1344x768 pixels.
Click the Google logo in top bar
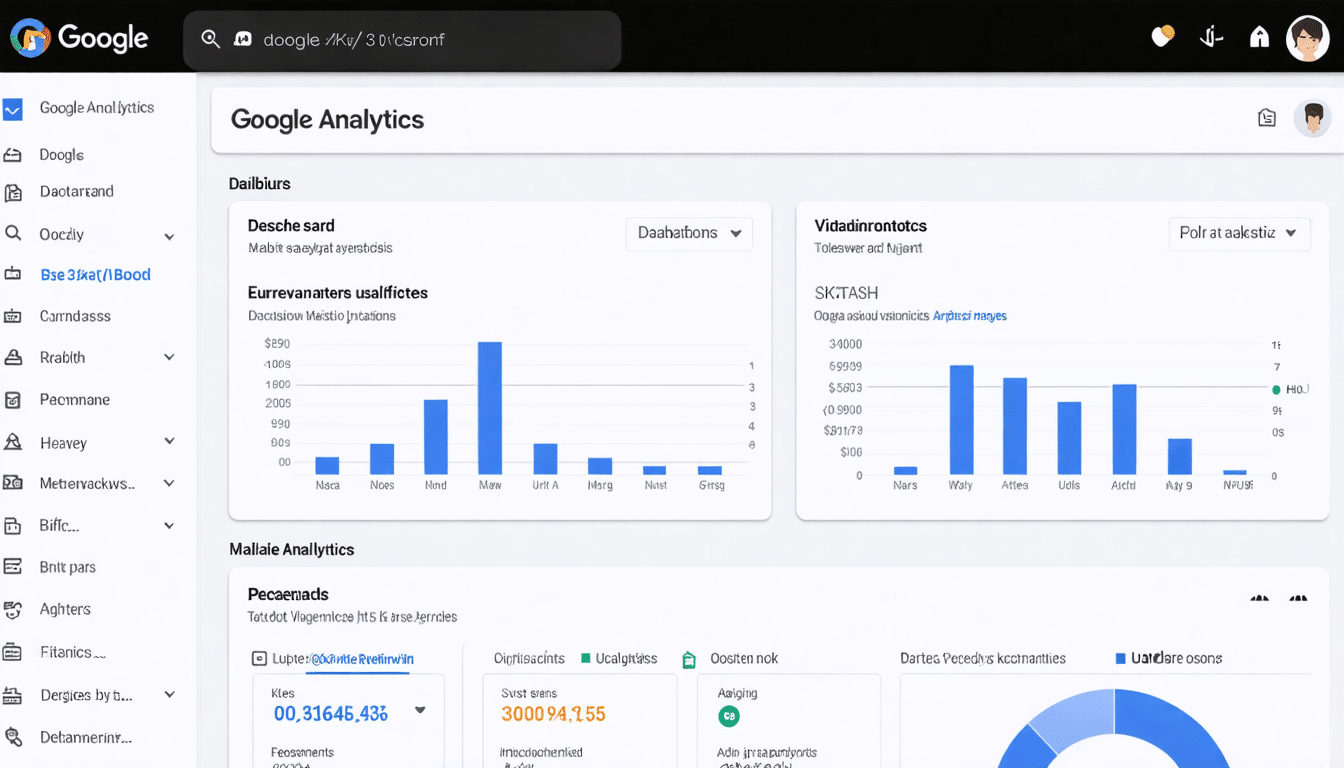[x=79, y=38]
